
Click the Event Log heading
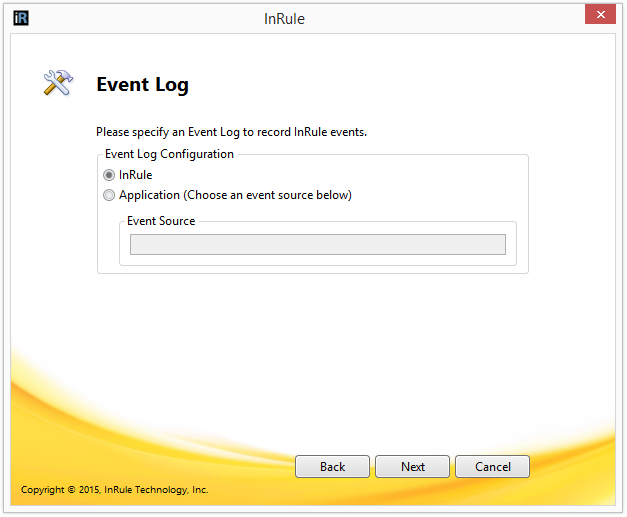click(x=142, y=85)
